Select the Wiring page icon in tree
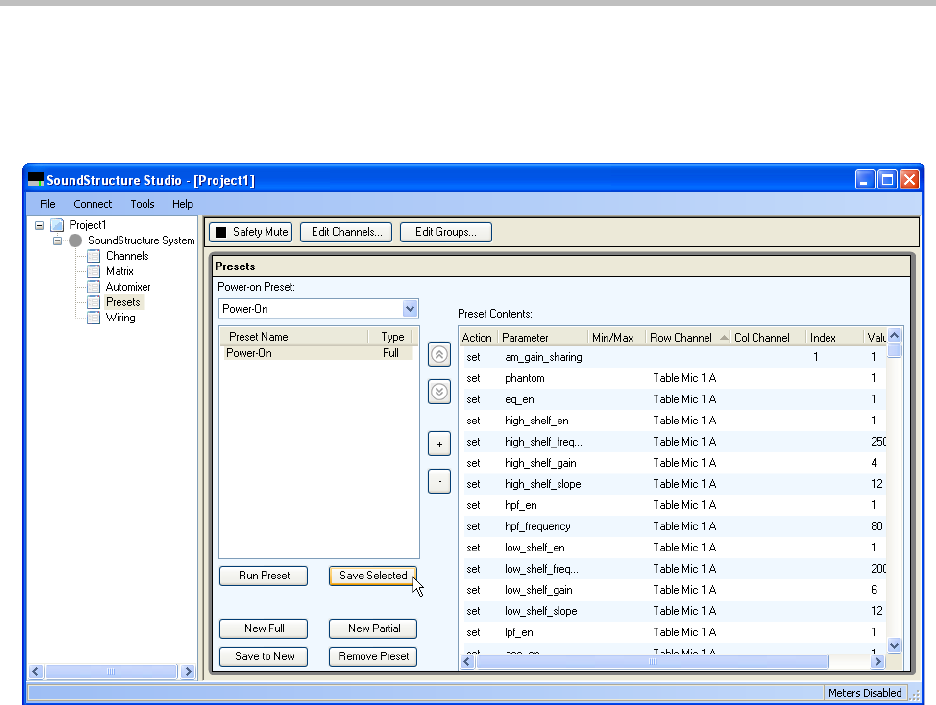This screenshot has height=705, width=936. click(94, 318)
